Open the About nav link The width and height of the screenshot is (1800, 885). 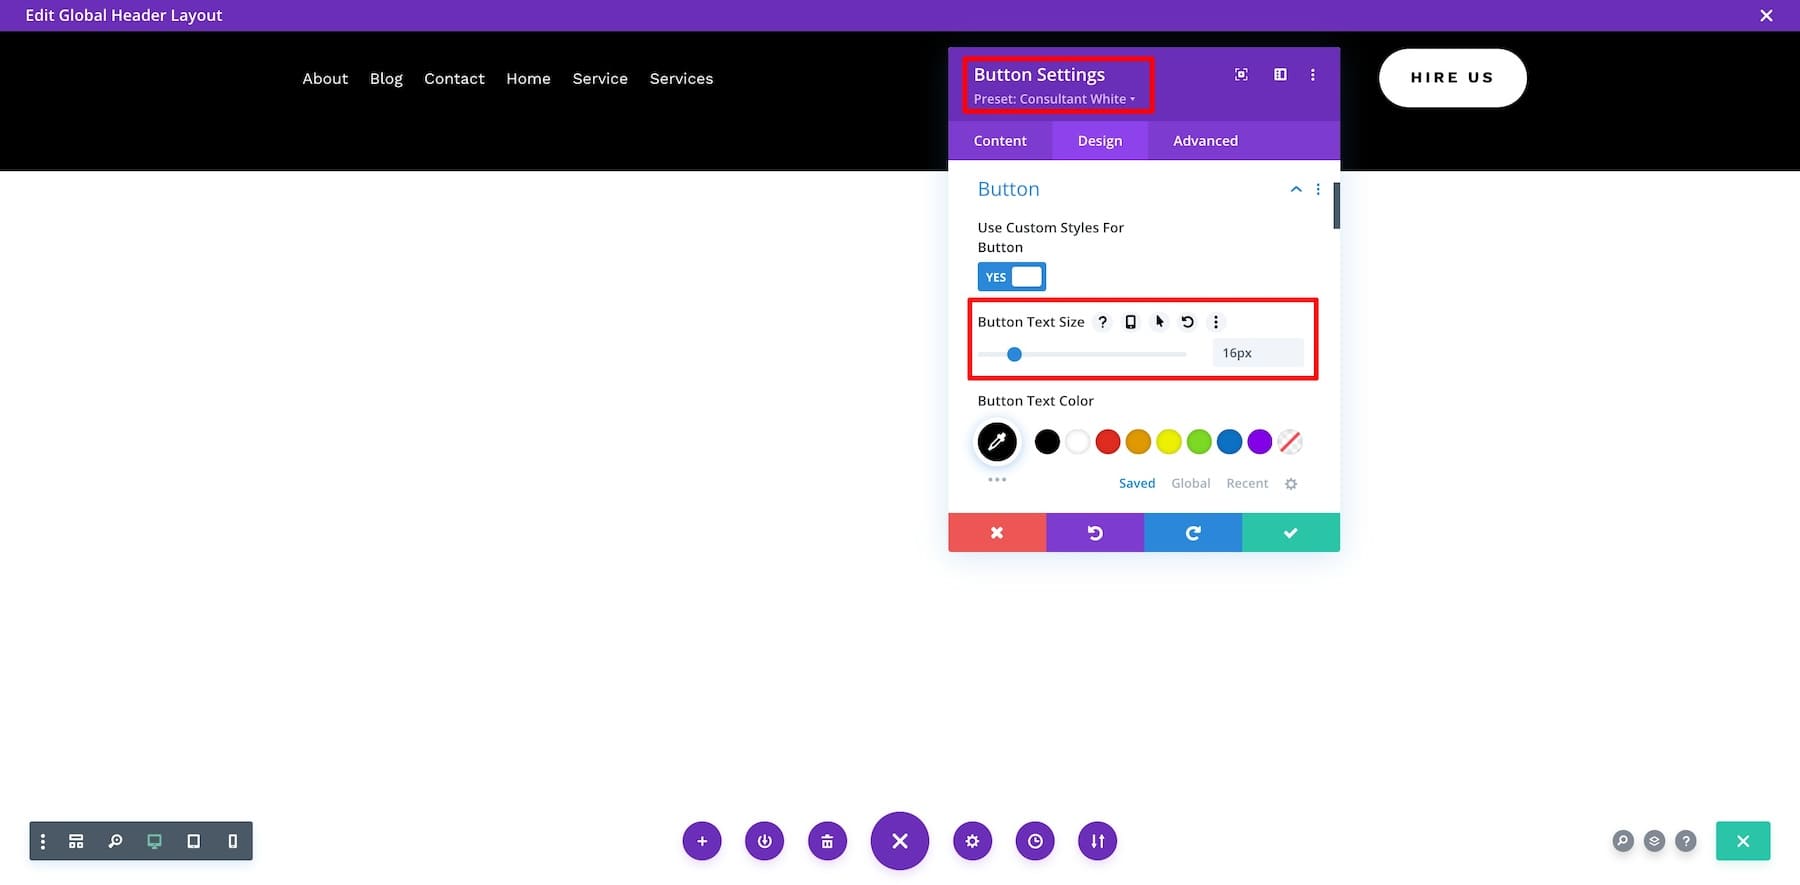(x=325, y=78)
